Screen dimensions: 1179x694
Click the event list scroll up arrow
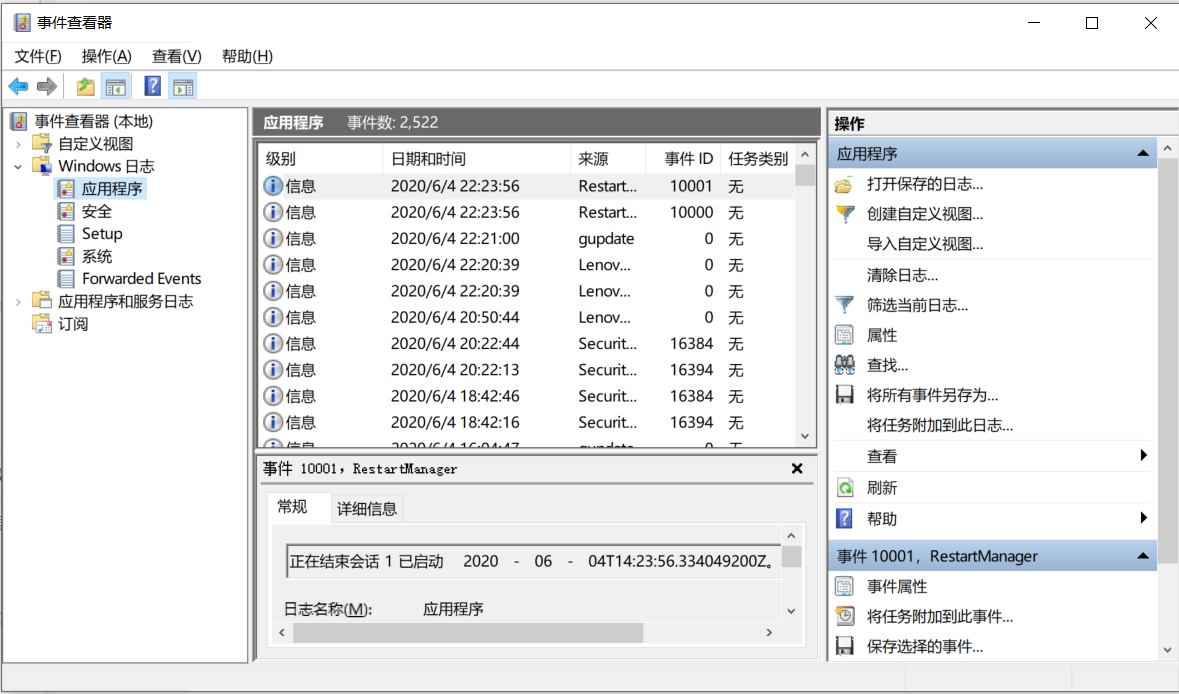805,154
